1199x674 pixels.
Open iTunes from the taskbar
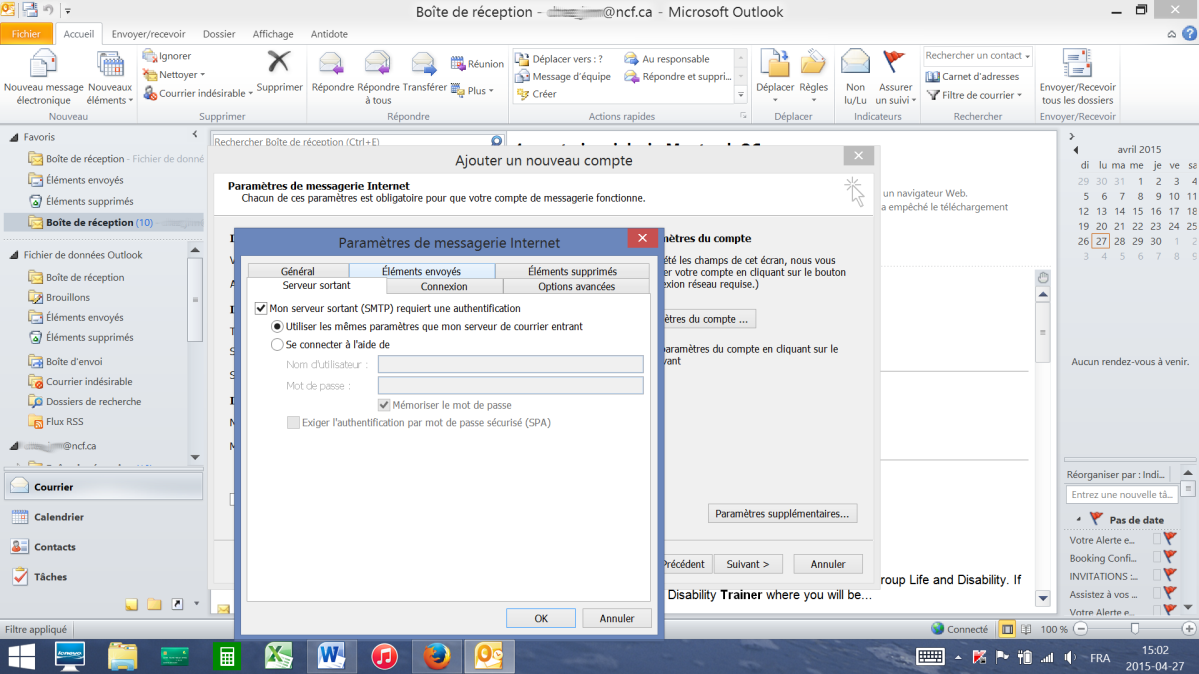(384, 656)
